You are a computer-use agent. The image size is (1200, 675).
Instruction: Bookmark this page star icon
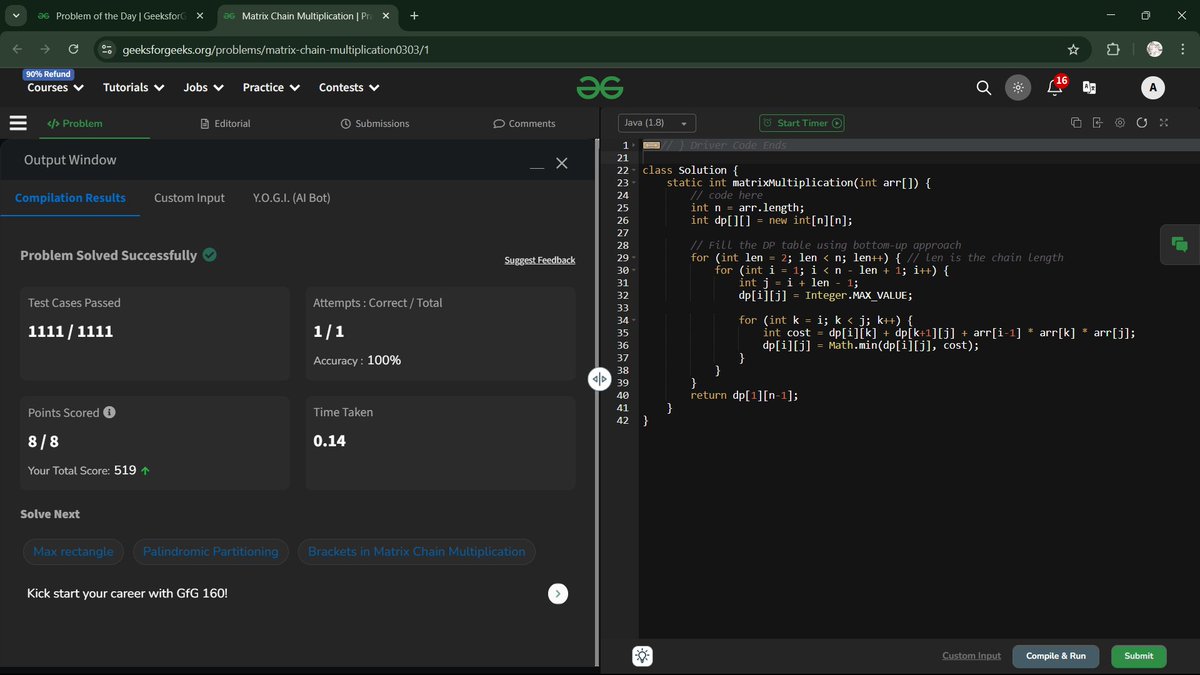(x=1073, y=49)
